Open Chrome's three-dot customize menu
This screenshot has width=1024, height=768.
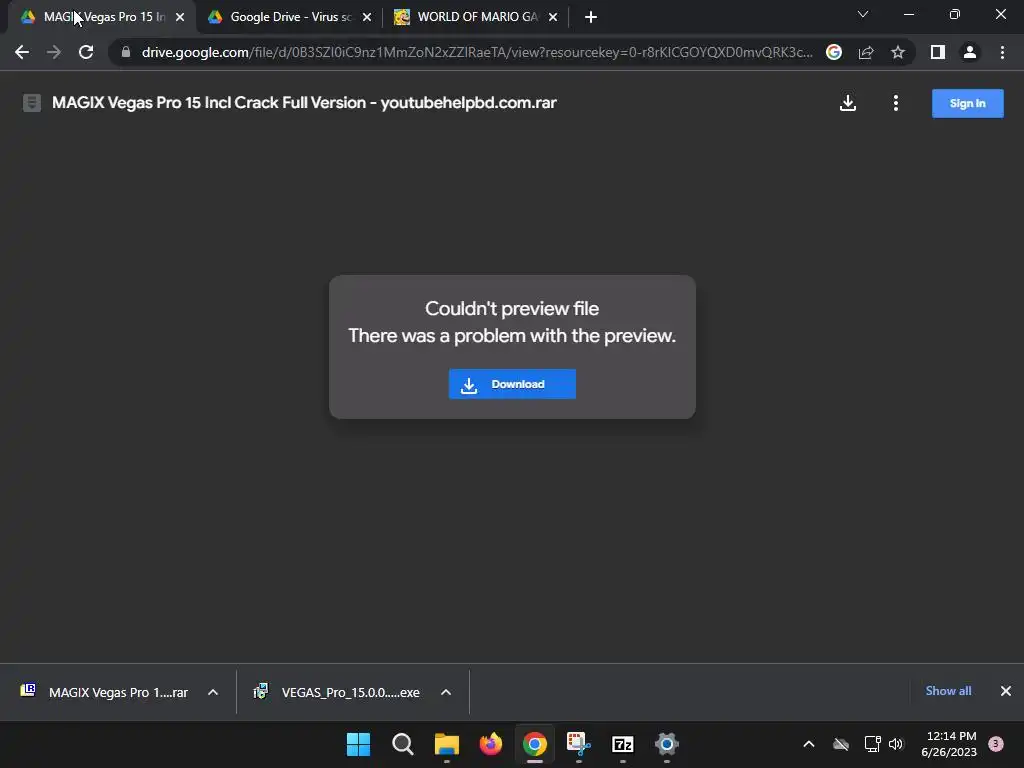1002,52
